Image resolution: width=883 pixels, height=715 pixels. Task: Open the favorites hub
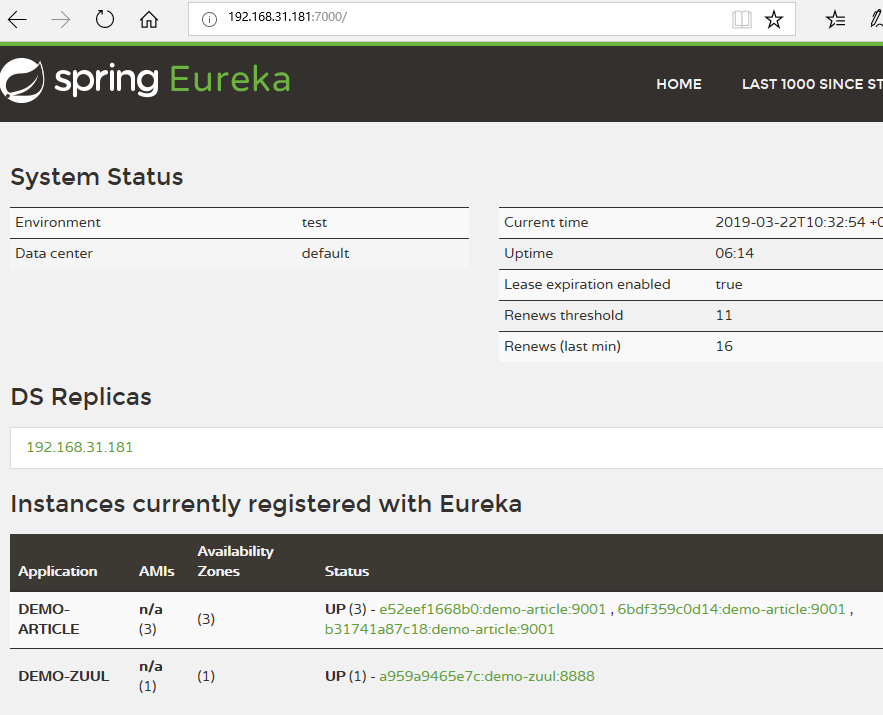coord(835,19)
